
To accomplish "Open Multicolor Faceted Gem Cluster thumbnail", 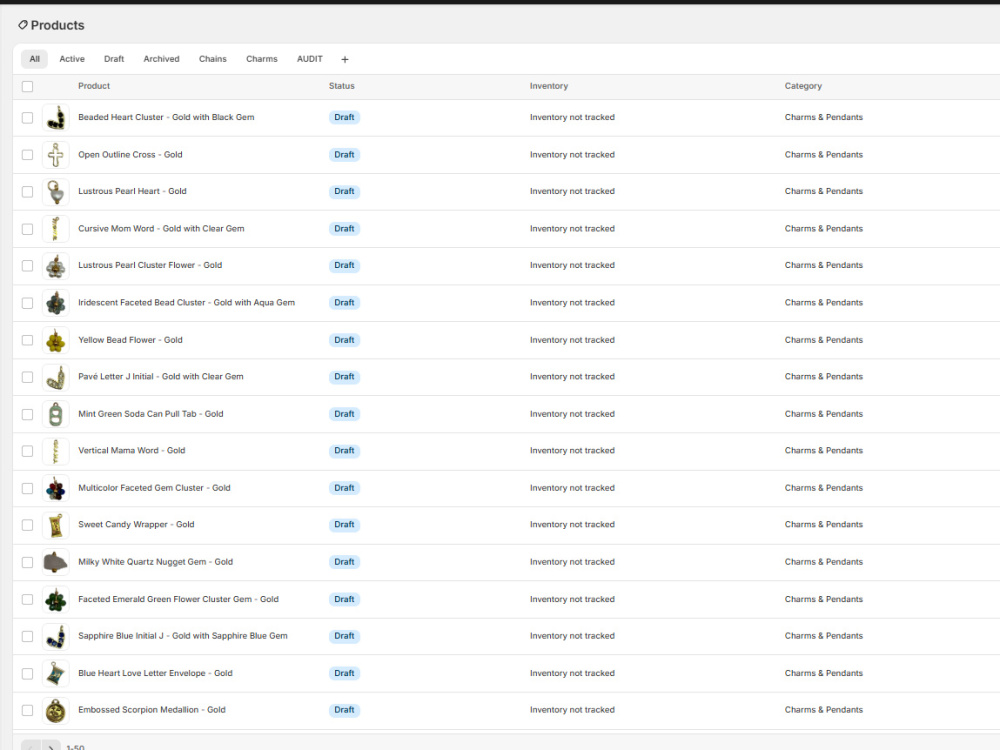I will point(55,488).
